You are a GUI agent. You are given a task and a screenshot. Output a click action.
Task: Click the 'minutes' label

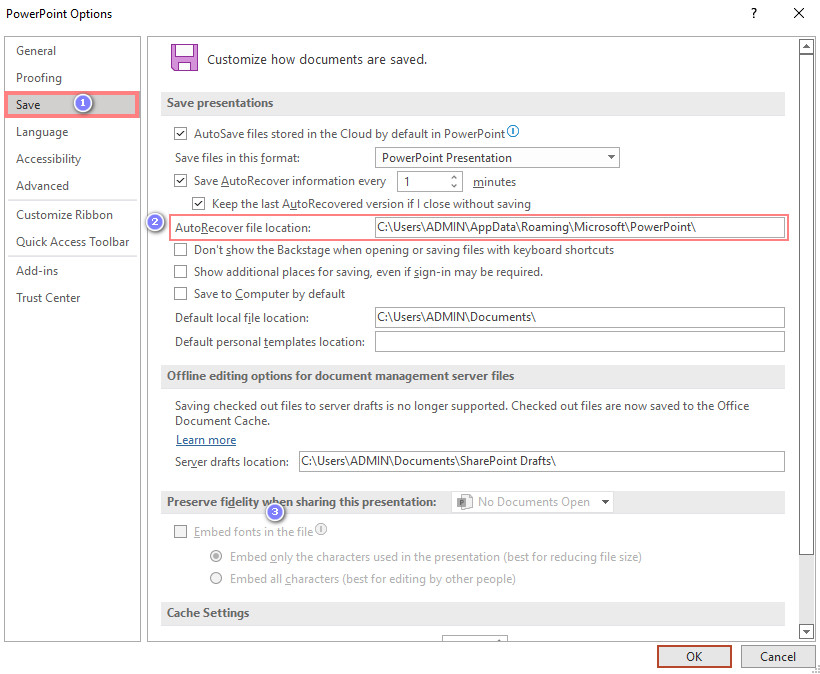point(494,182)
